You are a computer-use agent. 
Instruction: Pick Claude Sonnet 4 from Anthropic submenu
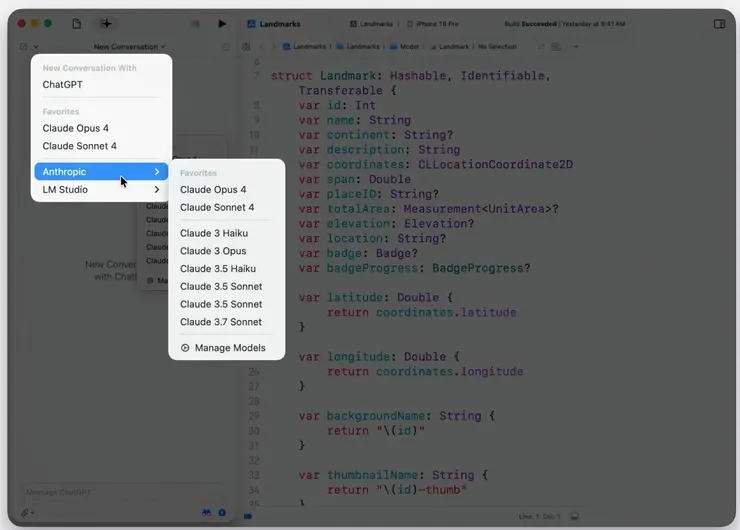[x=227, y=207]
